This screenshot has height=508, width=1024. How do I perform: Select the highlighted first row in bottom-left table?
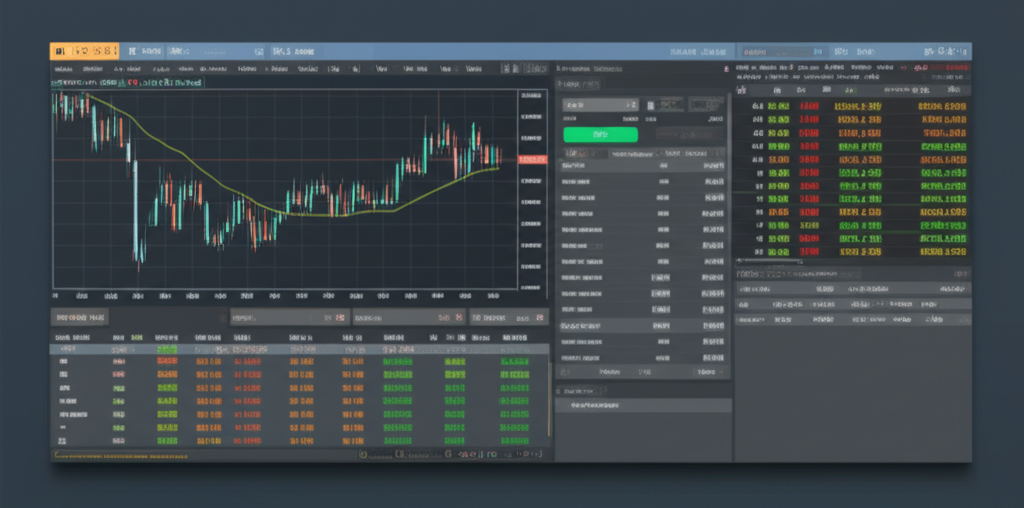(300, 349)
